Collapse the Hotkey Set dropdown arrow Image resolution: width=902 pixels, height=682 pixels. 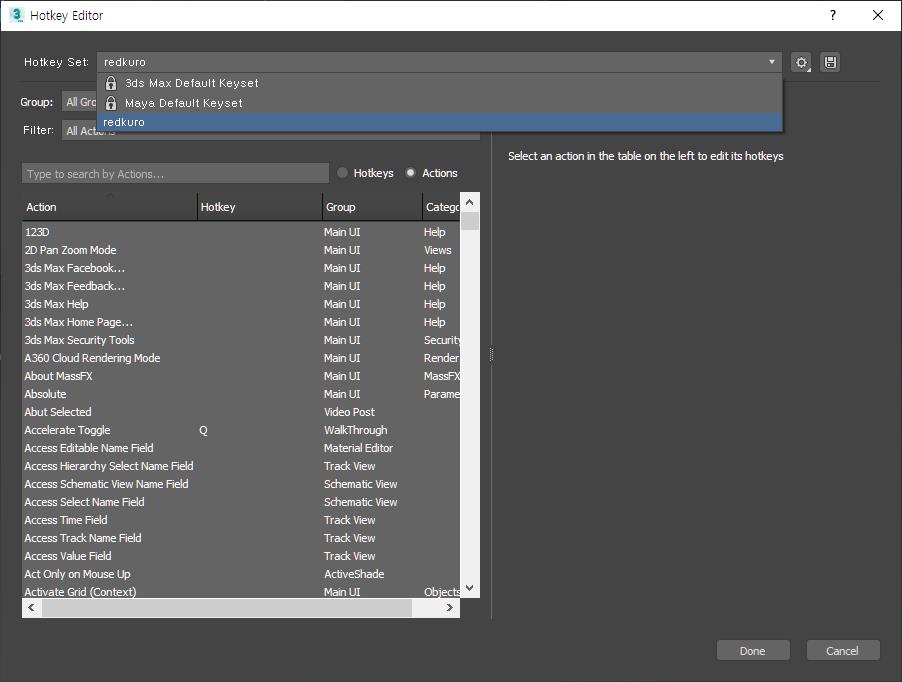(x=771, y=62)
